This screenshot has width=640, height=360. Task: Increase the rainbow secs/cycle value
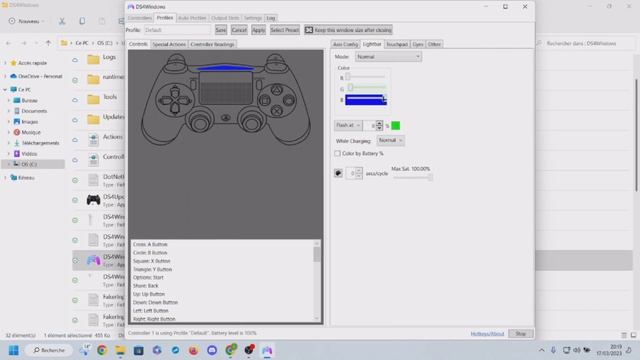(x=358, y=171)
